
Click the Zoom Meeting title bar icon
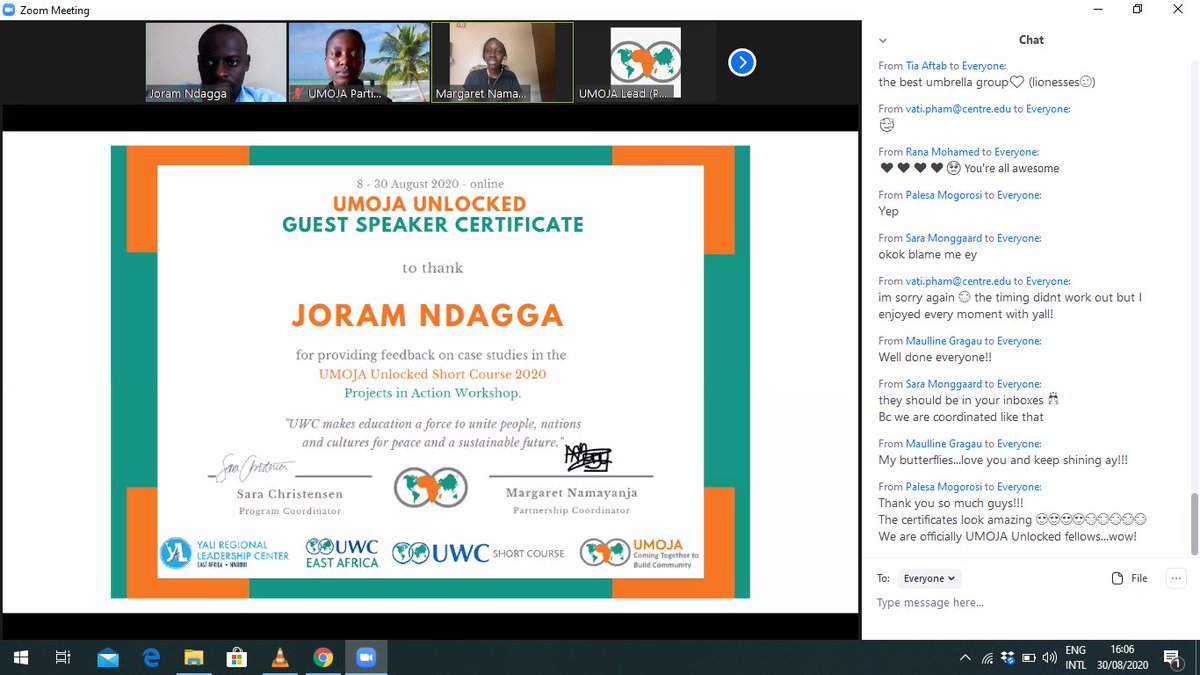(x=11, y=10)
